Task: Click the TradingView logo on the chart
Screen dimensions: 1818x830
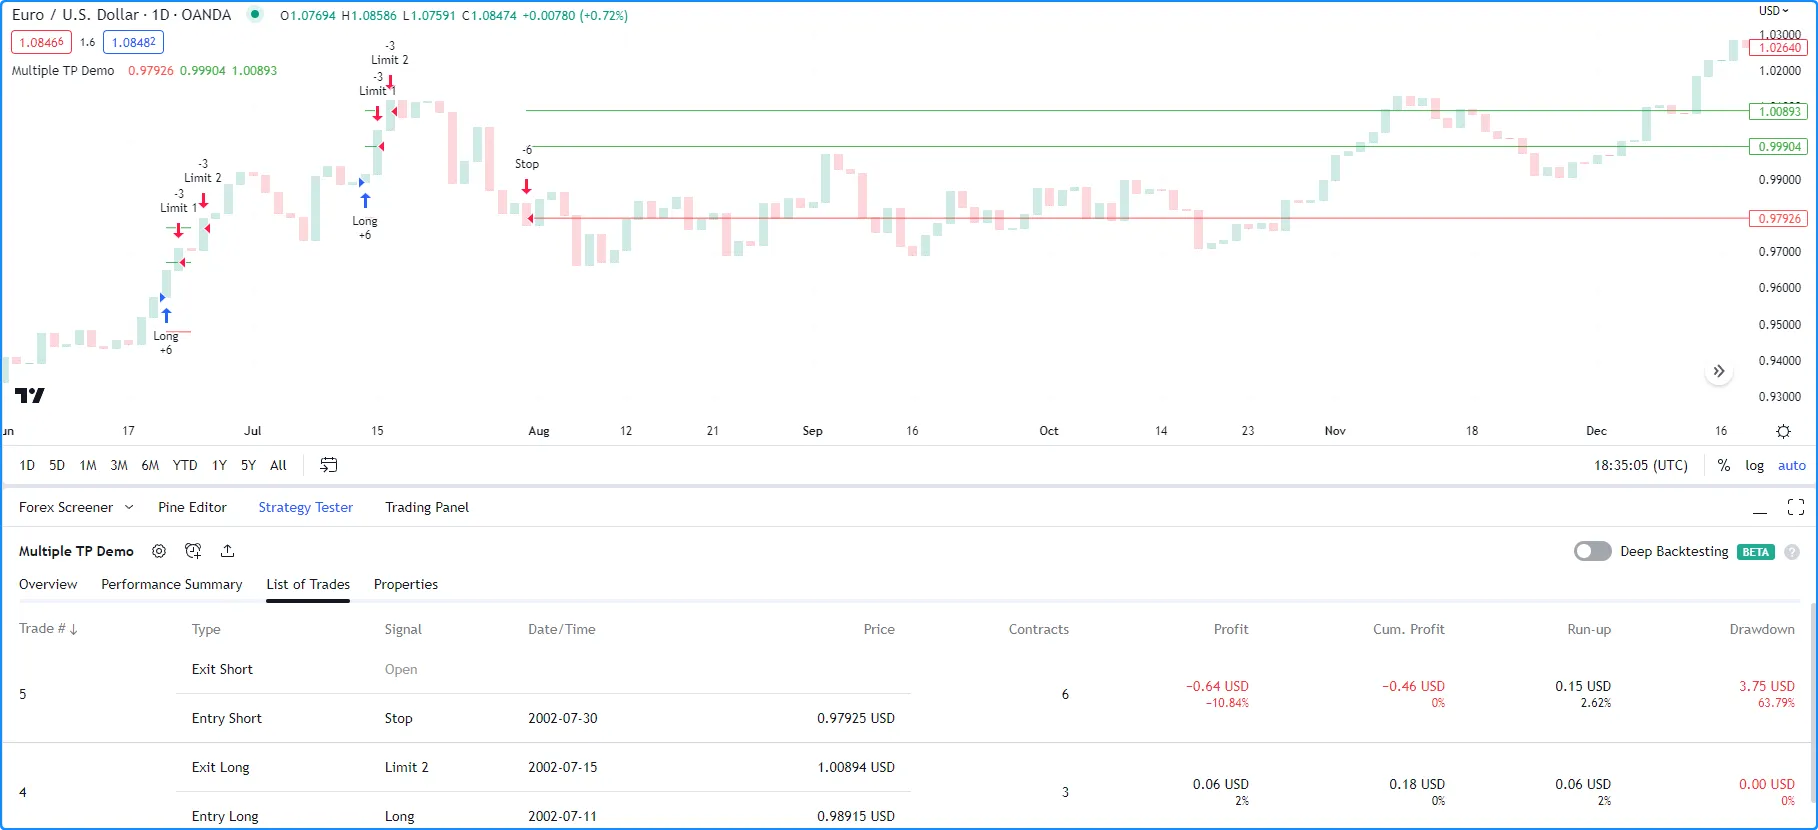Action: (30, 395)
